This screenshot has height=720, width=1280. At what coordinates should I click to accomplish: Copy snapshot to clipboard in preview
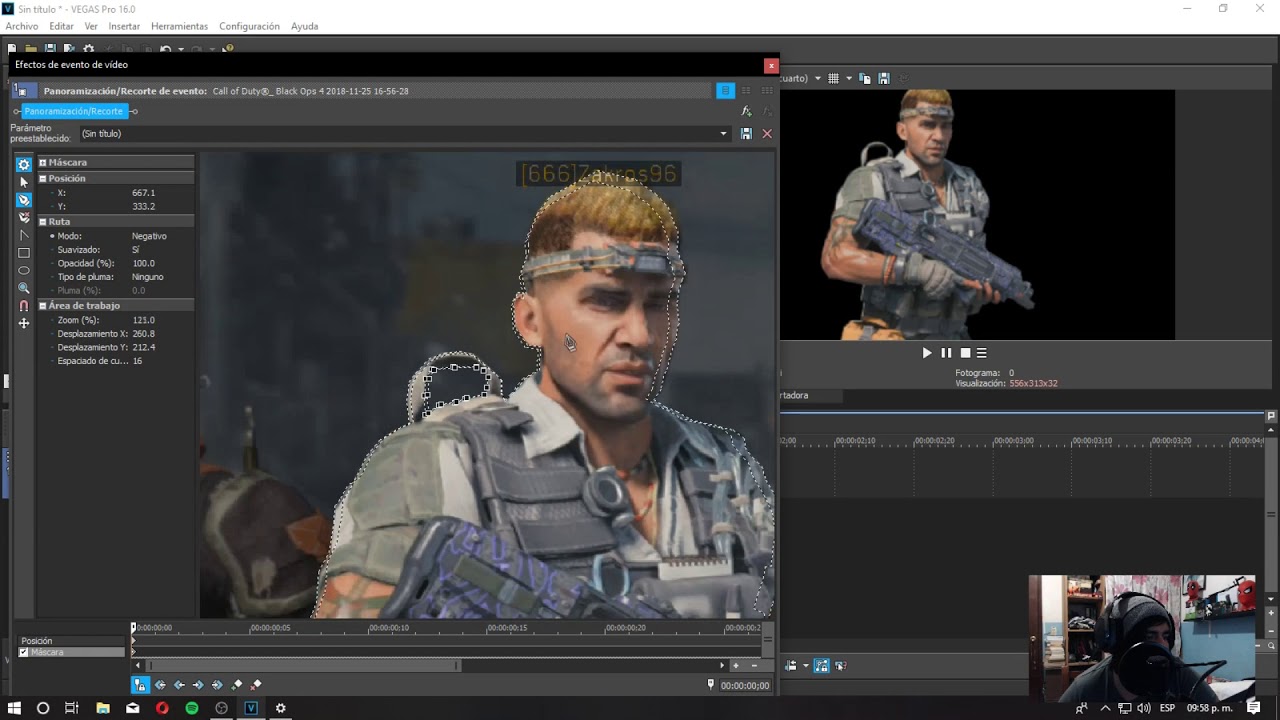click(866, 78)
